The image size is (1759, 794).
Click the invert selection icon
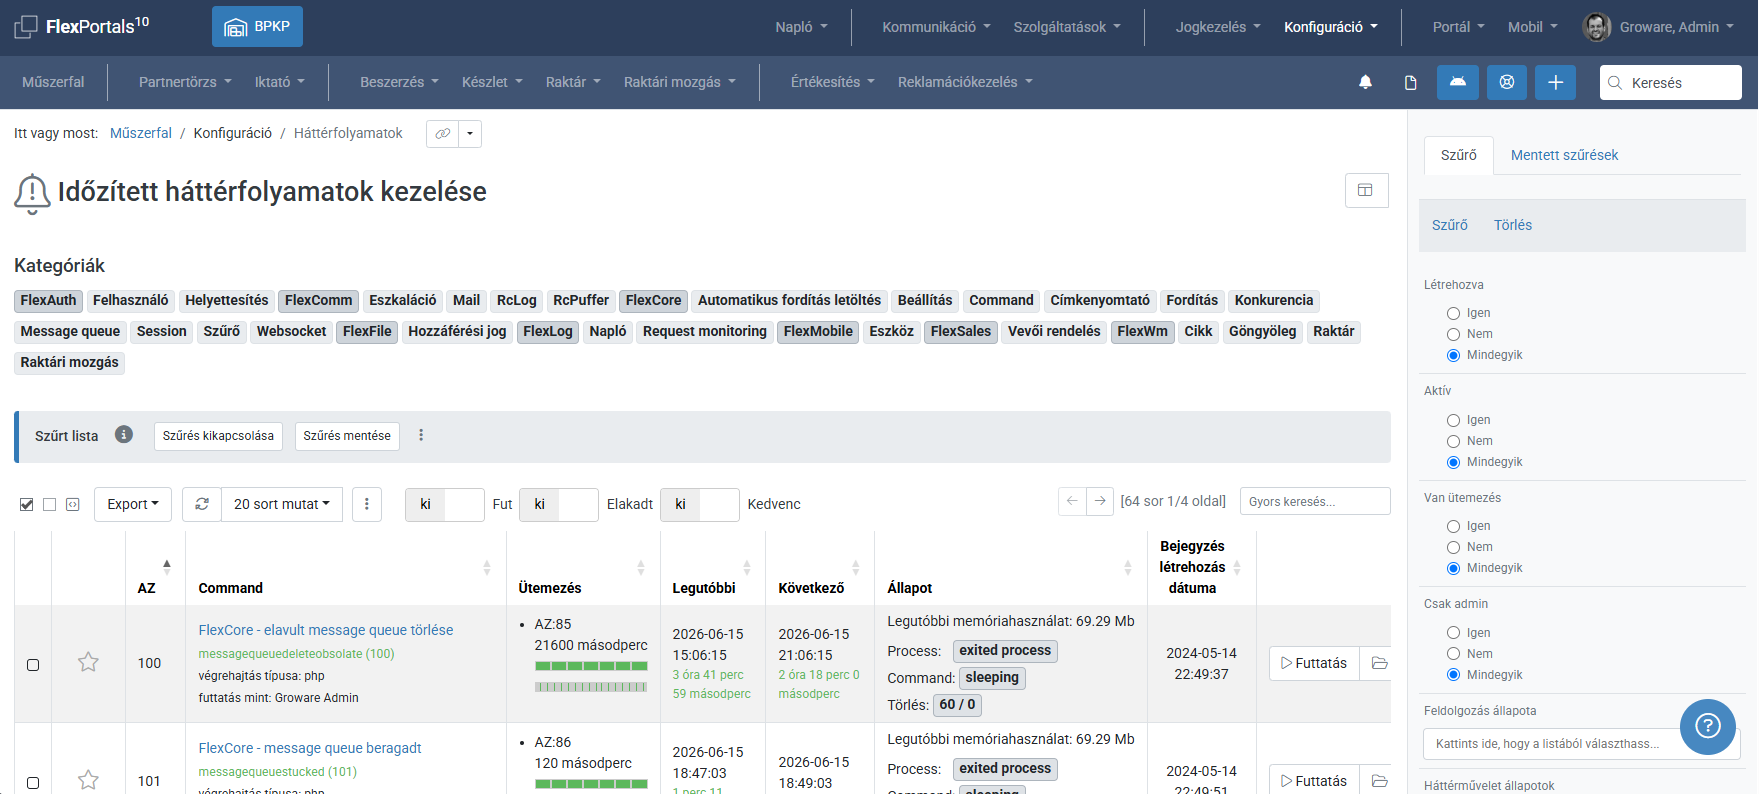(72, 504)
